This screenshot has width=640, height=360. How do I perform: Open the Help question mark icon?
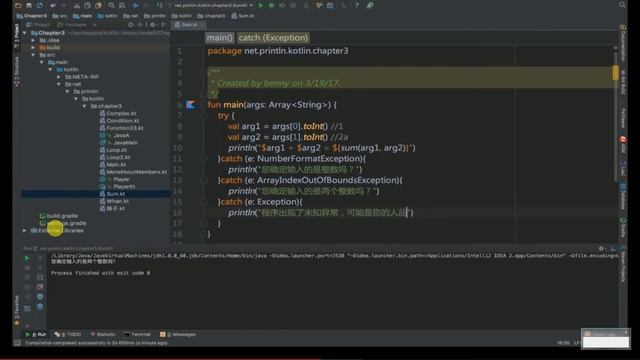[x=356, y=5]
